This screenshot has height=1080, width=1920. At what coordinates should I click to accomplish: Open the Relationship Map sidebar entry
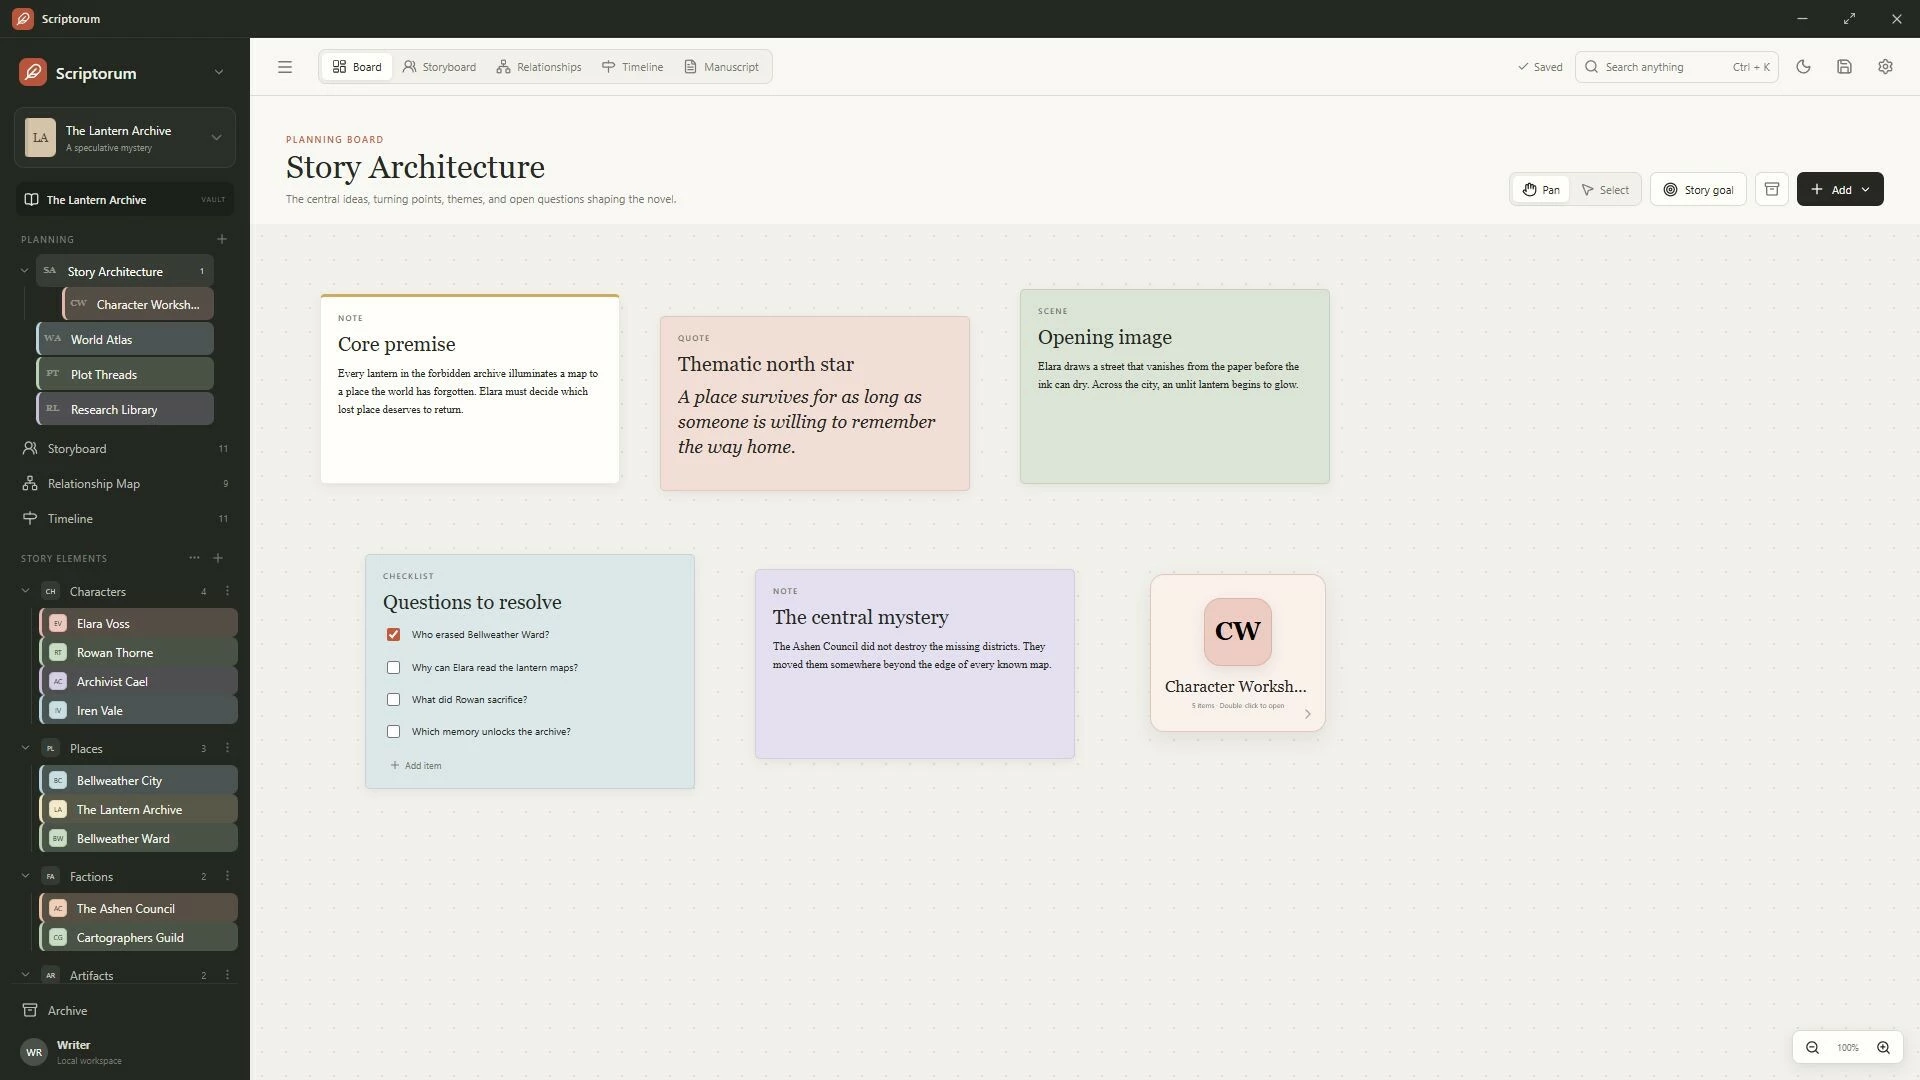(x=127, y=484)
